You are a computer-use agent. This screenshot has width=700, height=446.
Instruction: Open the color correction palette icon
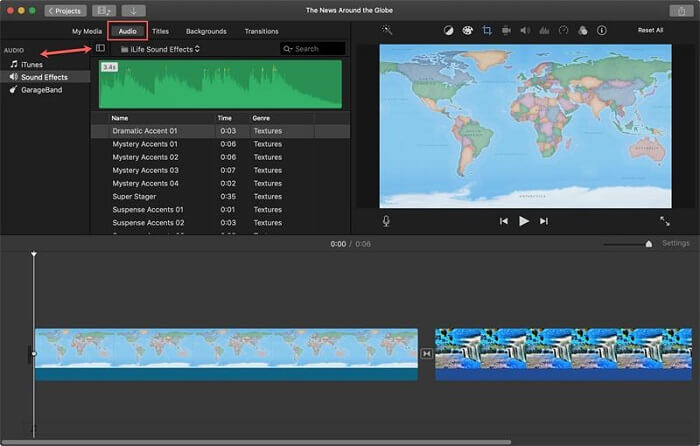467,30
